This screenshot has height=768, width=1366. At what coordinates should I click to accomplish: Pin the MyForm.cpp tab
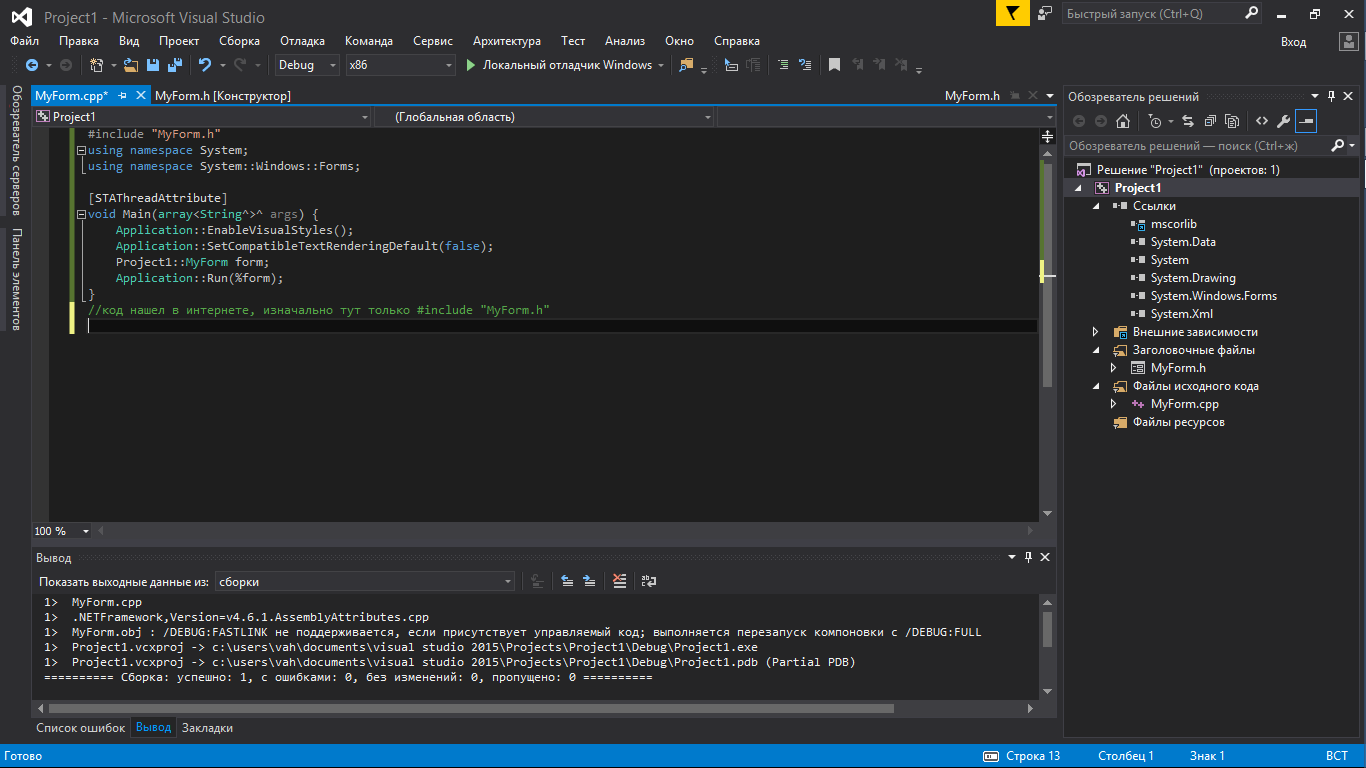(x=122, y=95)
